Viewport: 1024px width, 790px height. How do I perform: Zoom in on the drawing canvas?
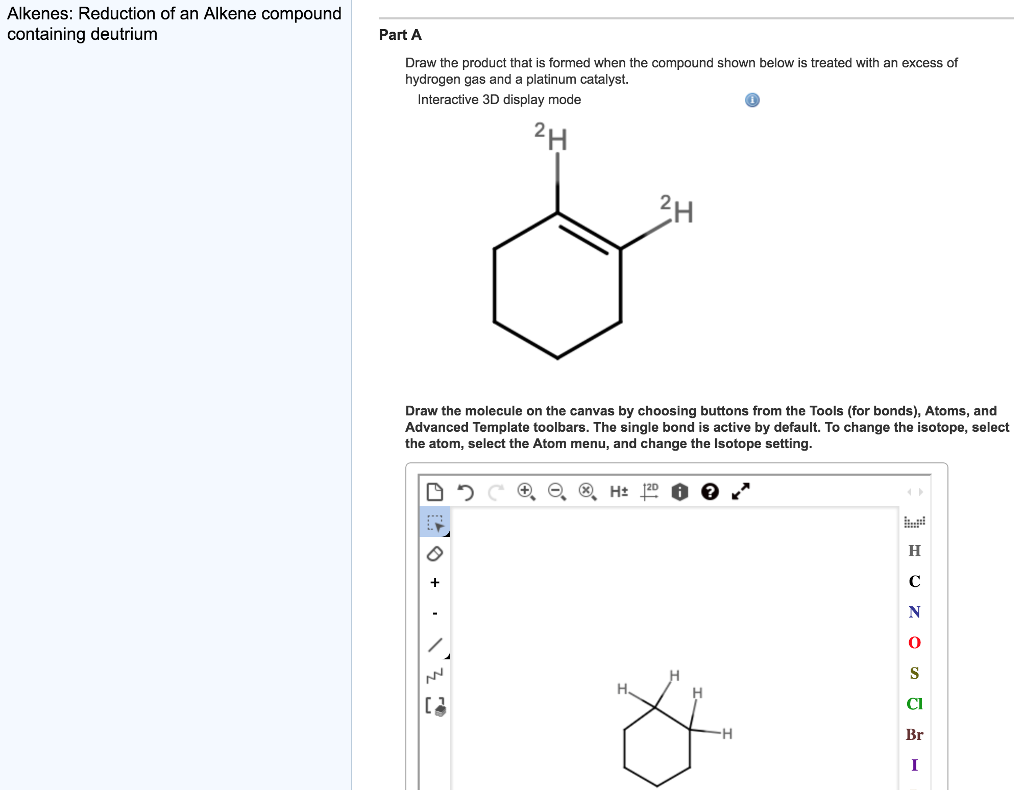point(524,490)
